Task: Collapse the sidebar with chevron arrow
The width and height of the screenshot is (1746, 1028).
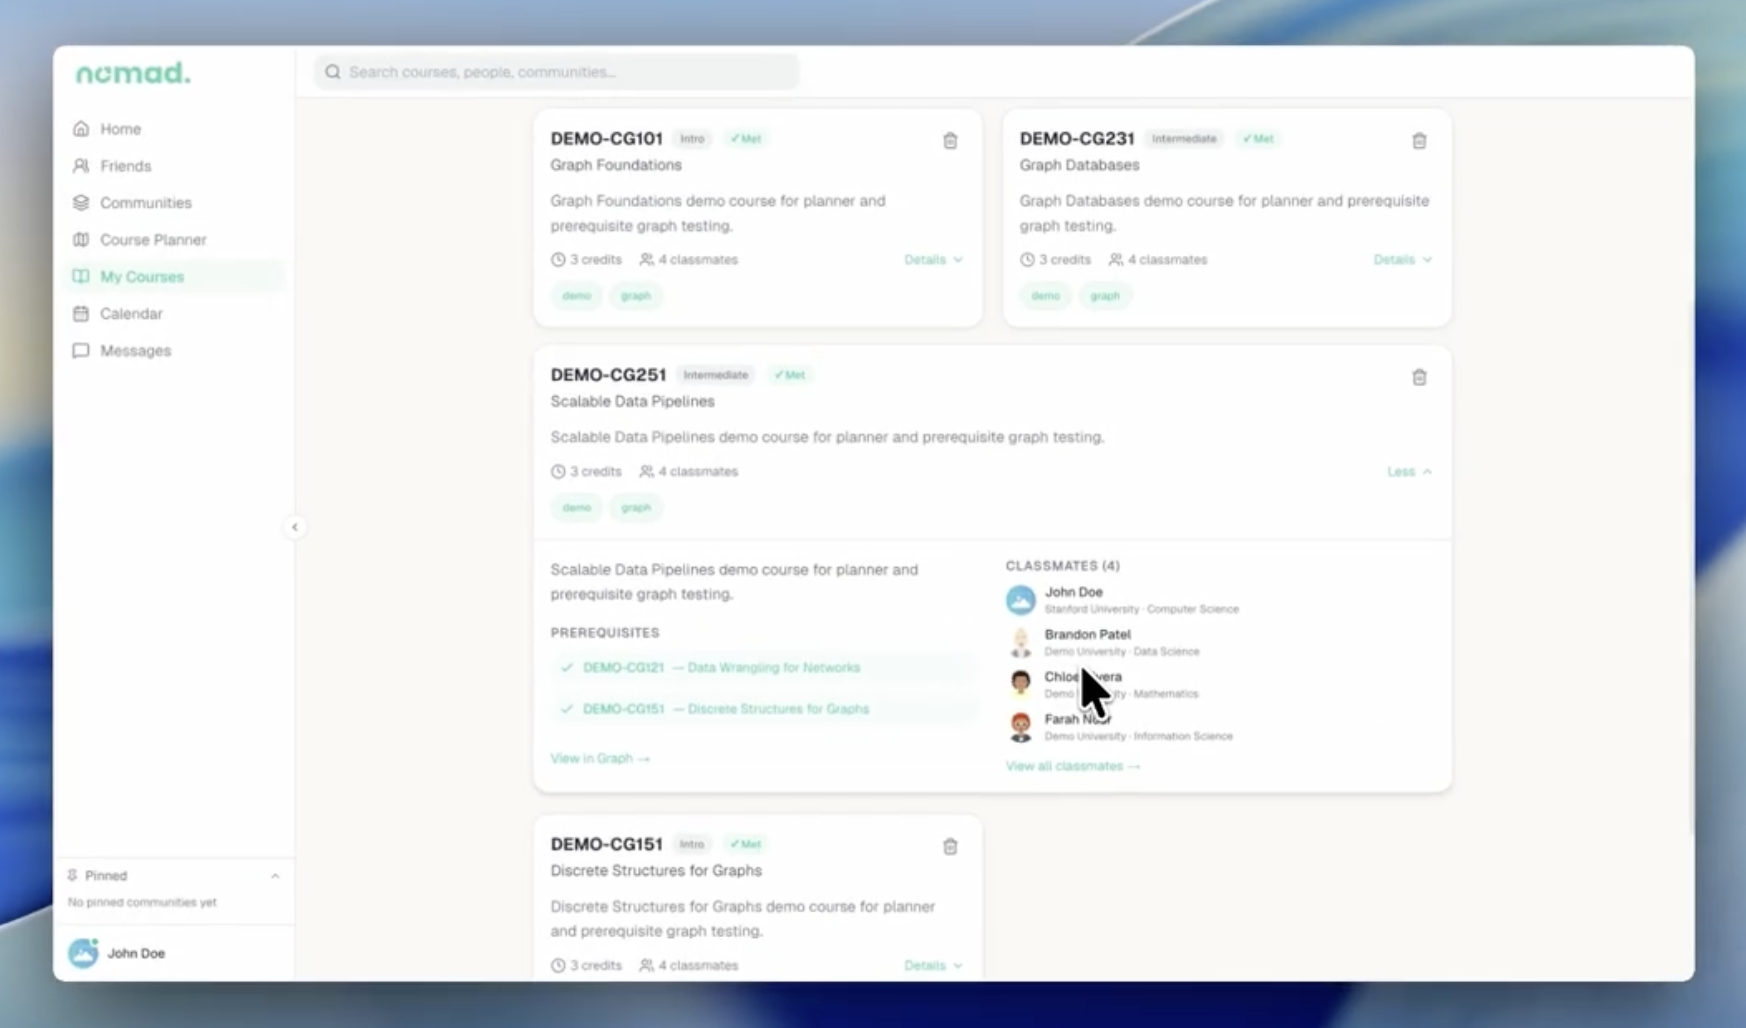Action: (295, 527)
